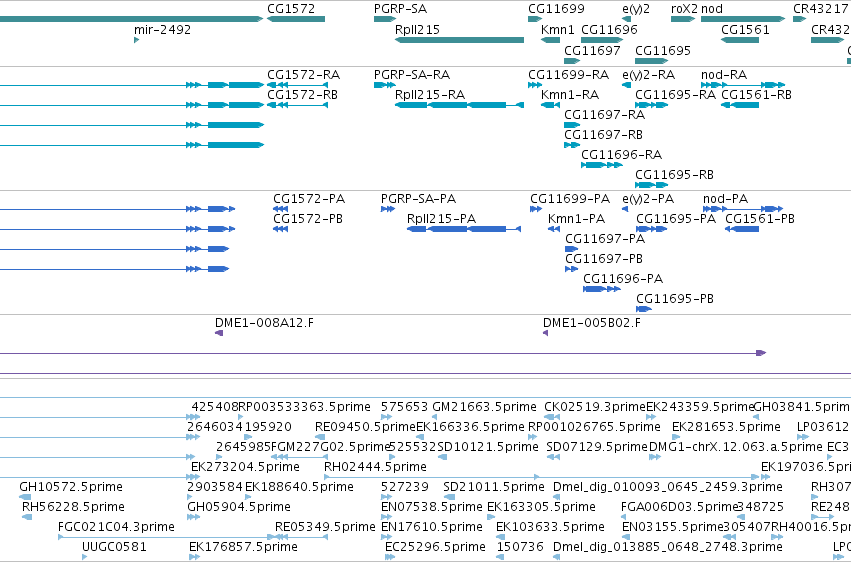Click the CG11697 gene label
This screenshot has height=562, width=851.
pos(592,50)
